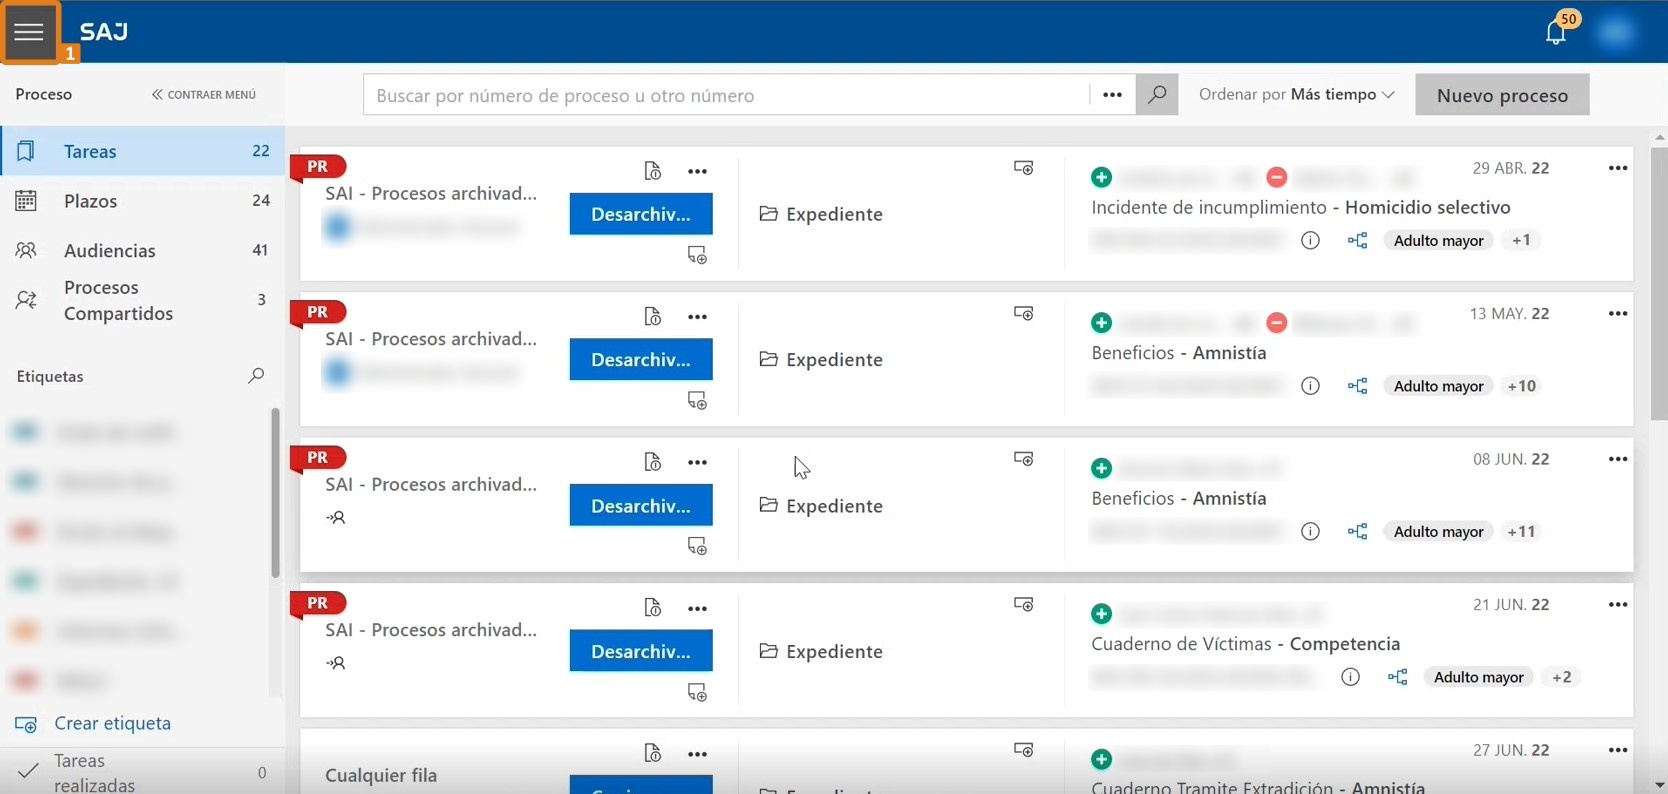The image size is (1668, 794).
Task: Click shared user icon in 08 JUN. task card
Action: coord(336,518)
